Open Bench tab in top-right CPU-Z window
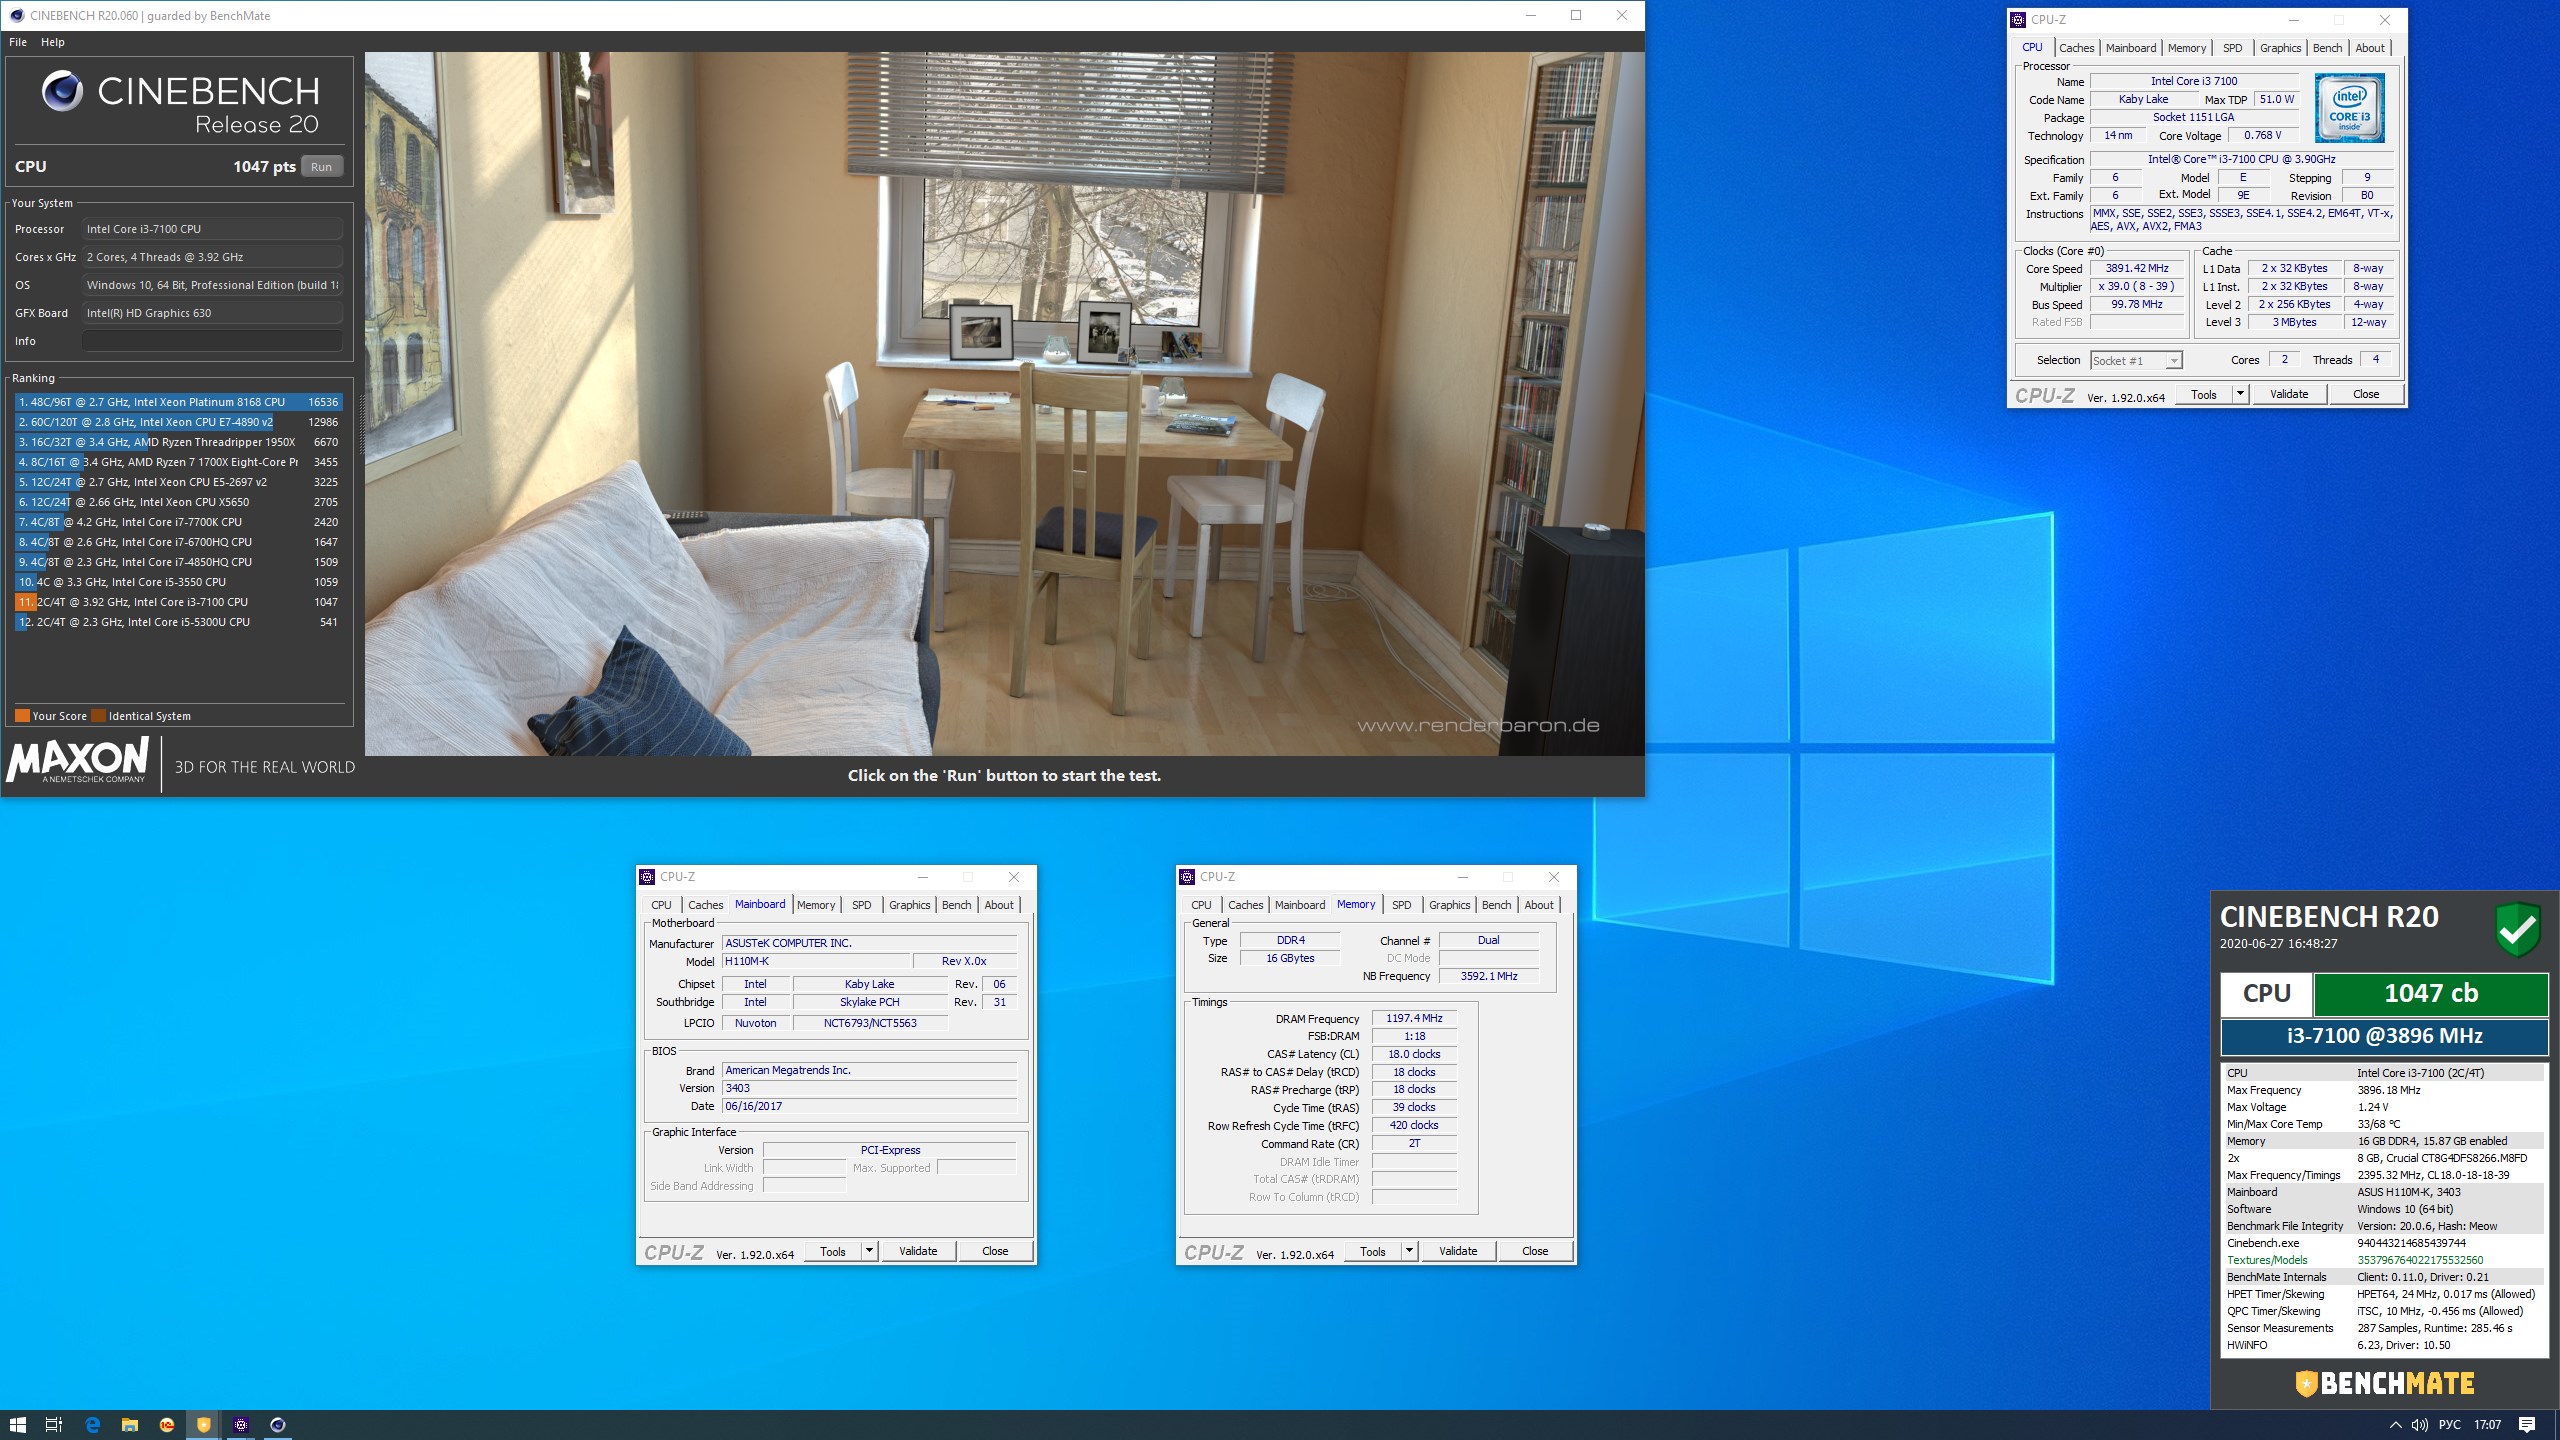 point(2327,48)
